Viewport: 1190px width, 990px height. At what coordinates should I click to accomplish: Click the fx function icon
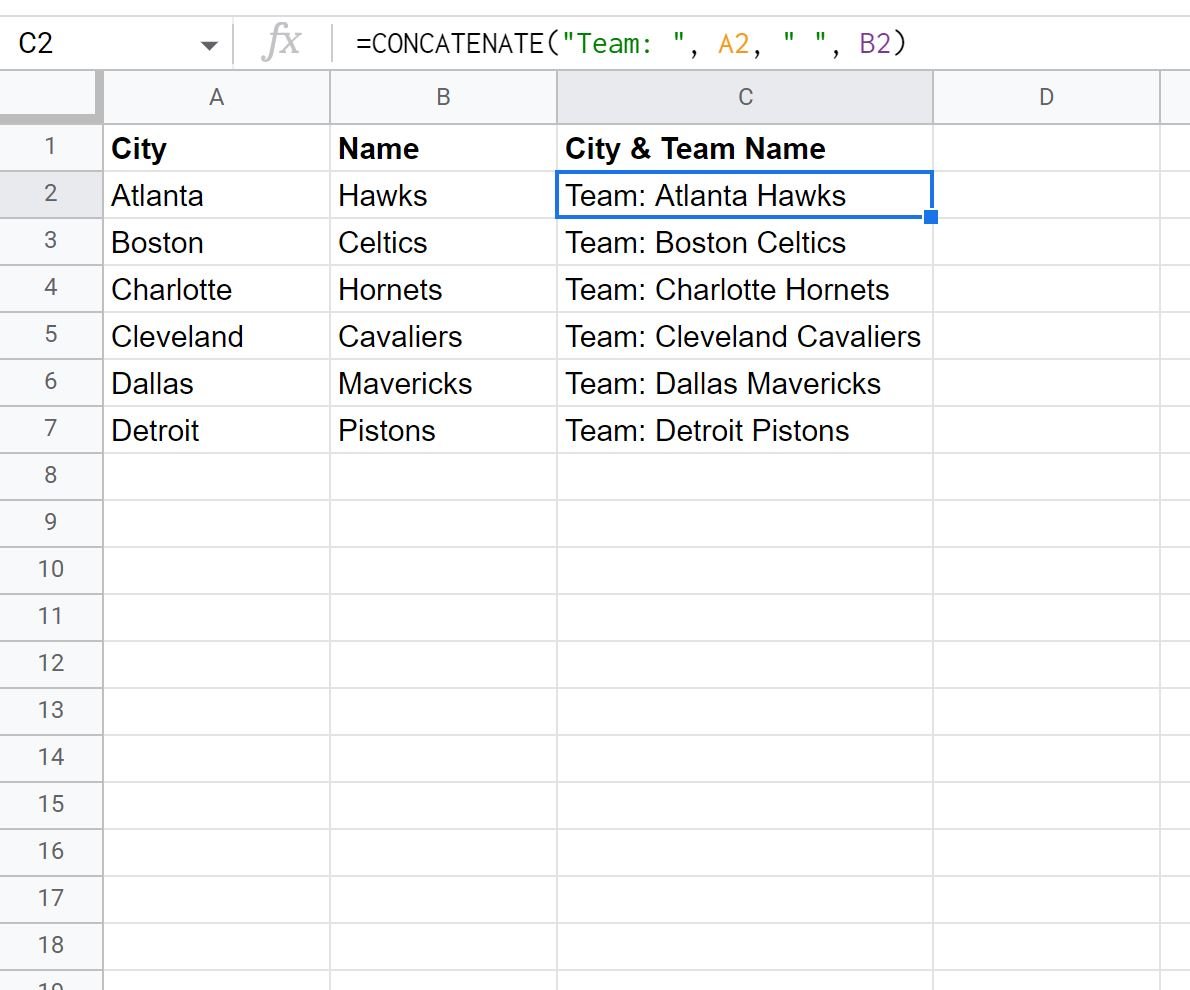pos(282,43)
